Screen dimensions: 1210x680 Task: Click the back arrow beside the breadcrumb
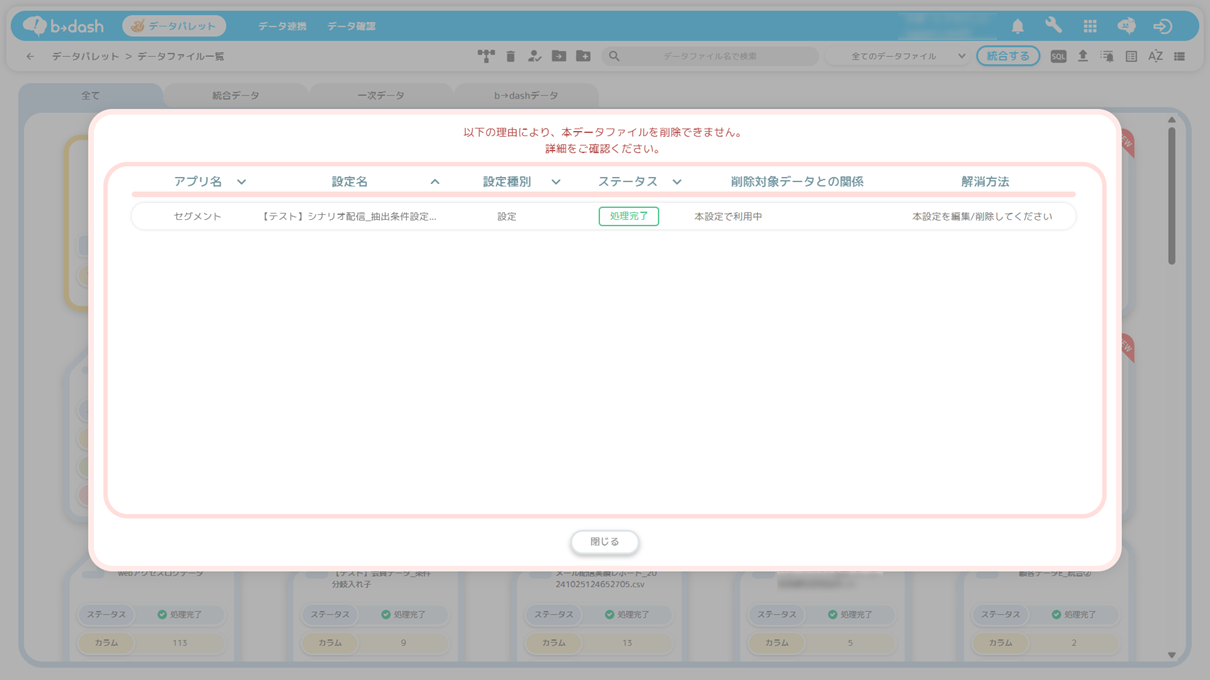(30, 57)
